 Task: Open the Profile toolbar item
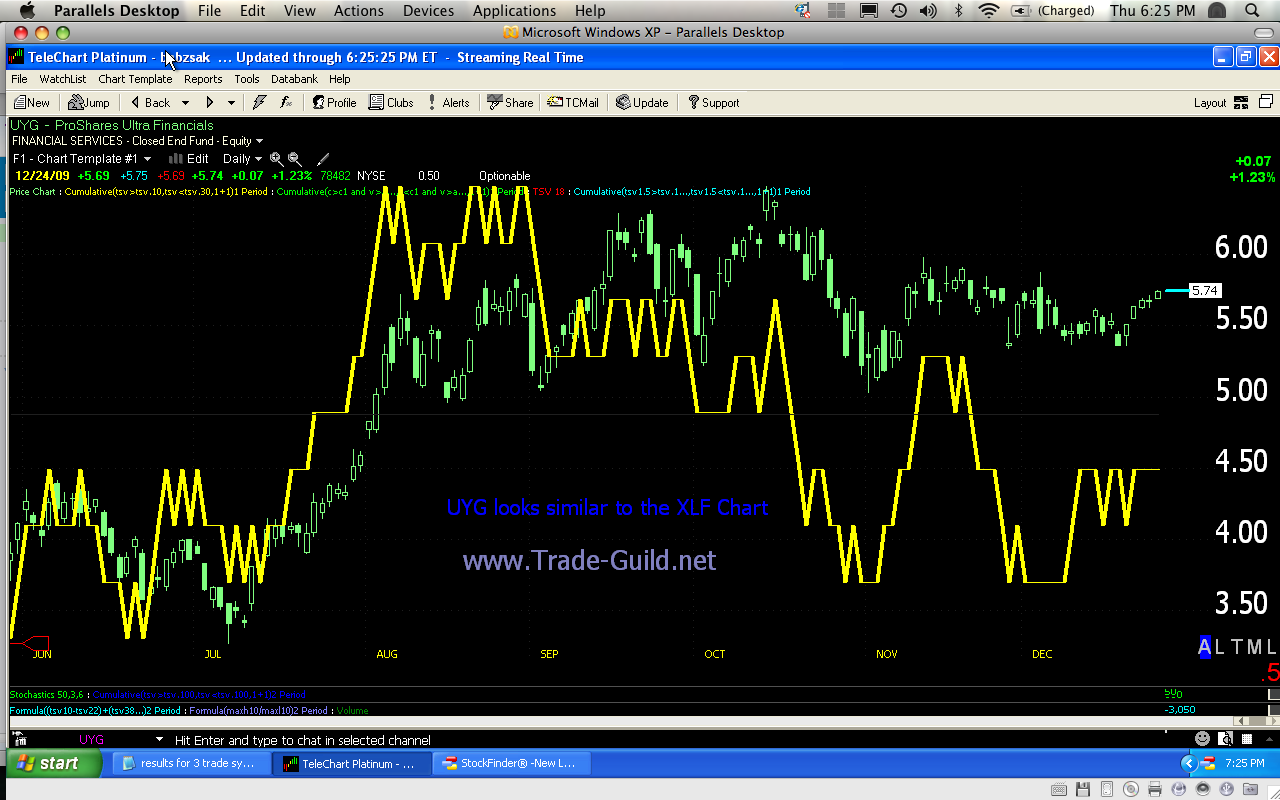[x=334, y=102]
